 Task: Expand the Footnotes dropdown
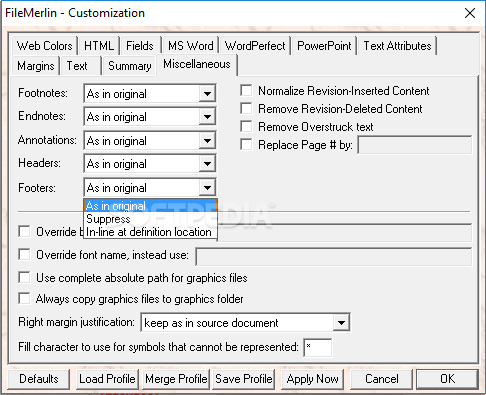click(207, 94)
